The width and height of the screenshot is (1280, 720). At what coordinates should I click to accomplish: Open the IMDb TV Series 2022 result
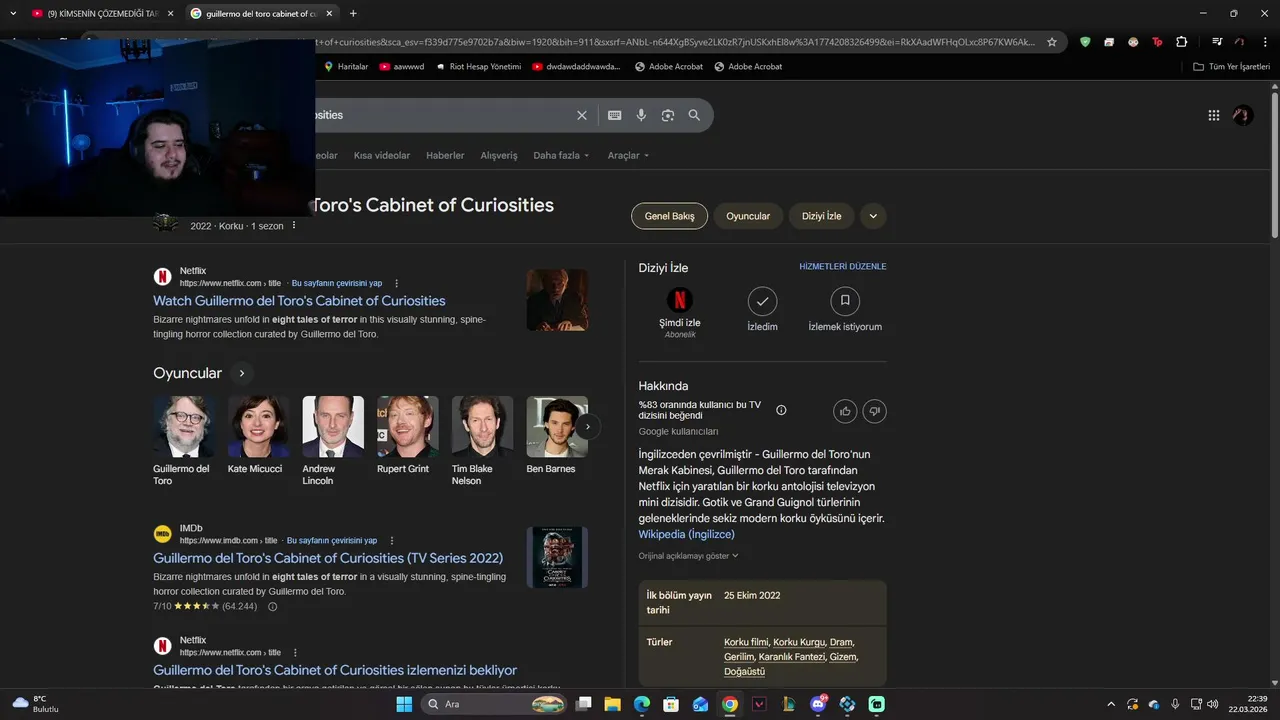(x=328, y=558)
